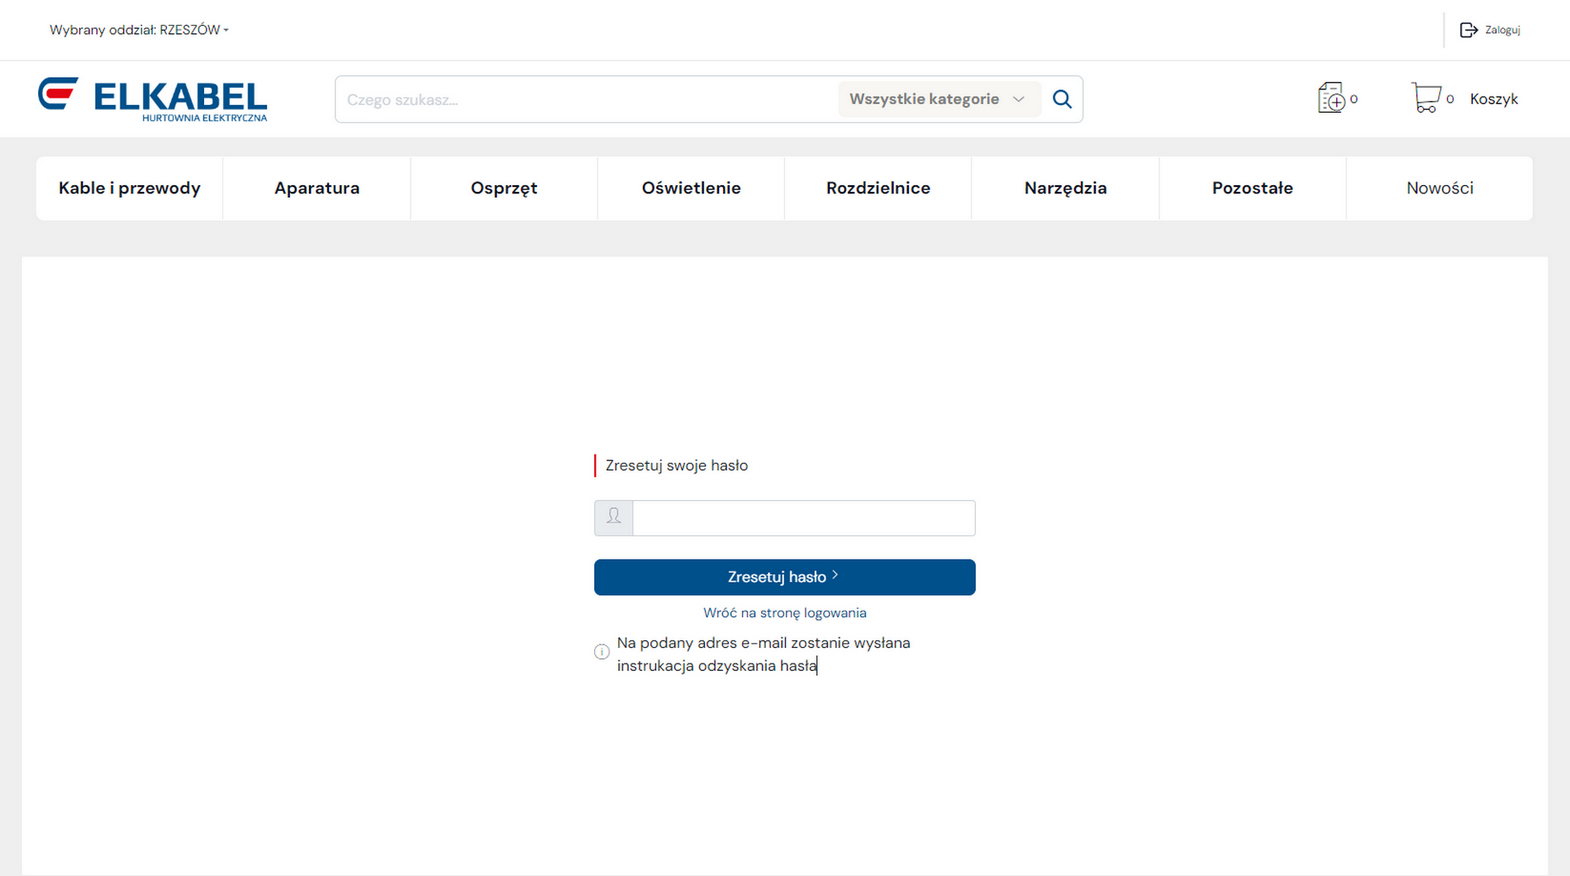Open the Kable i przewody menu
This screenshot has height=876, width=1570.
tap(130, 188)
